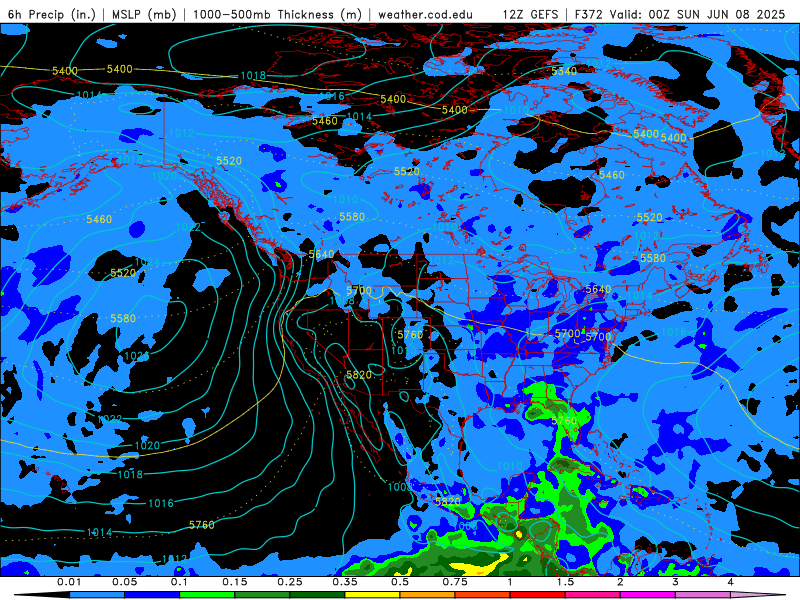Click the '0.05' legend value
This screenshot has height=600, width=800.
(x=124, y=582)
